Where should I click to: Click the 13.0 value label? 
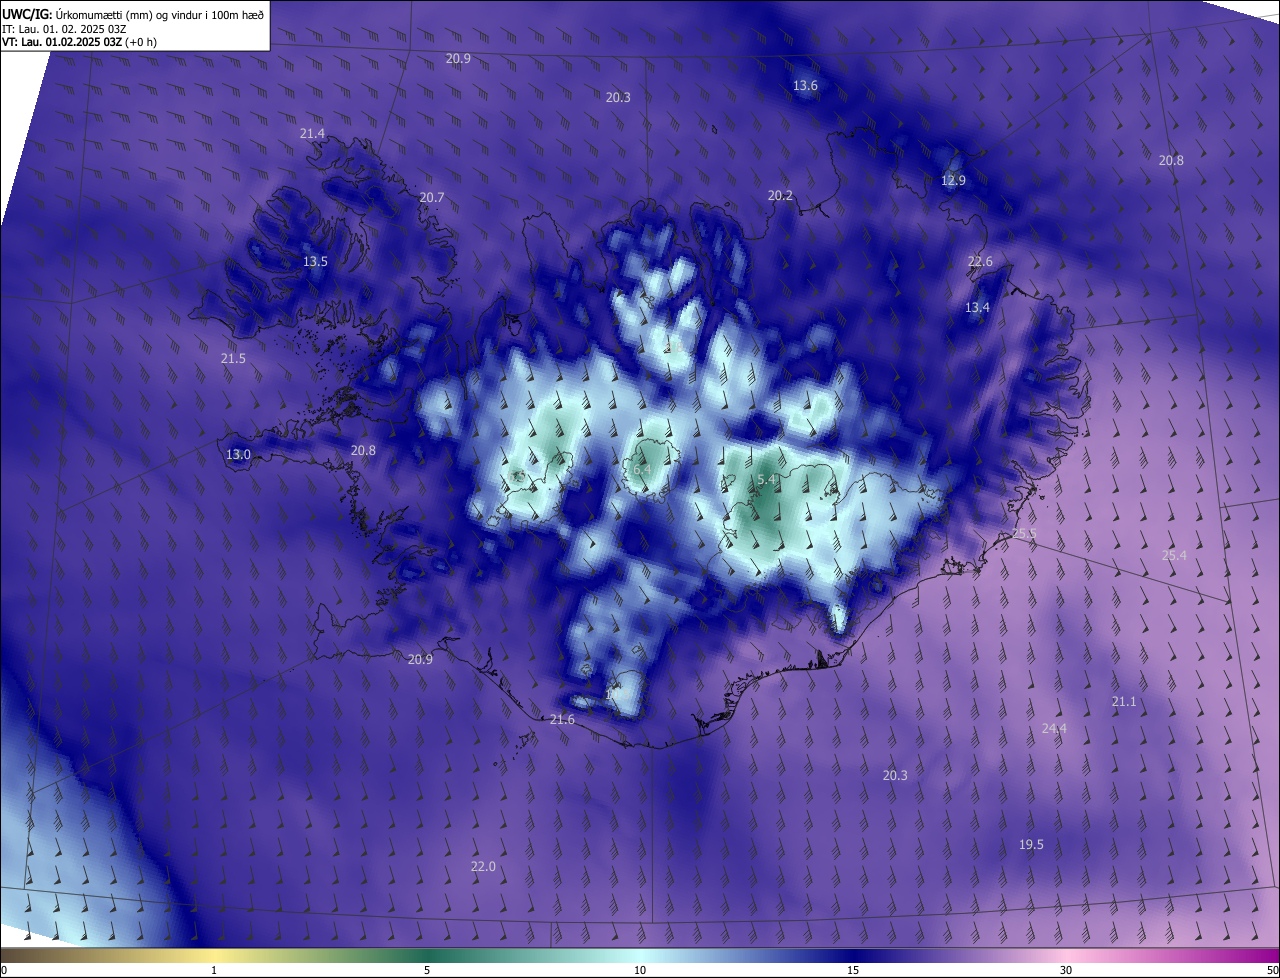pos(238,455)
